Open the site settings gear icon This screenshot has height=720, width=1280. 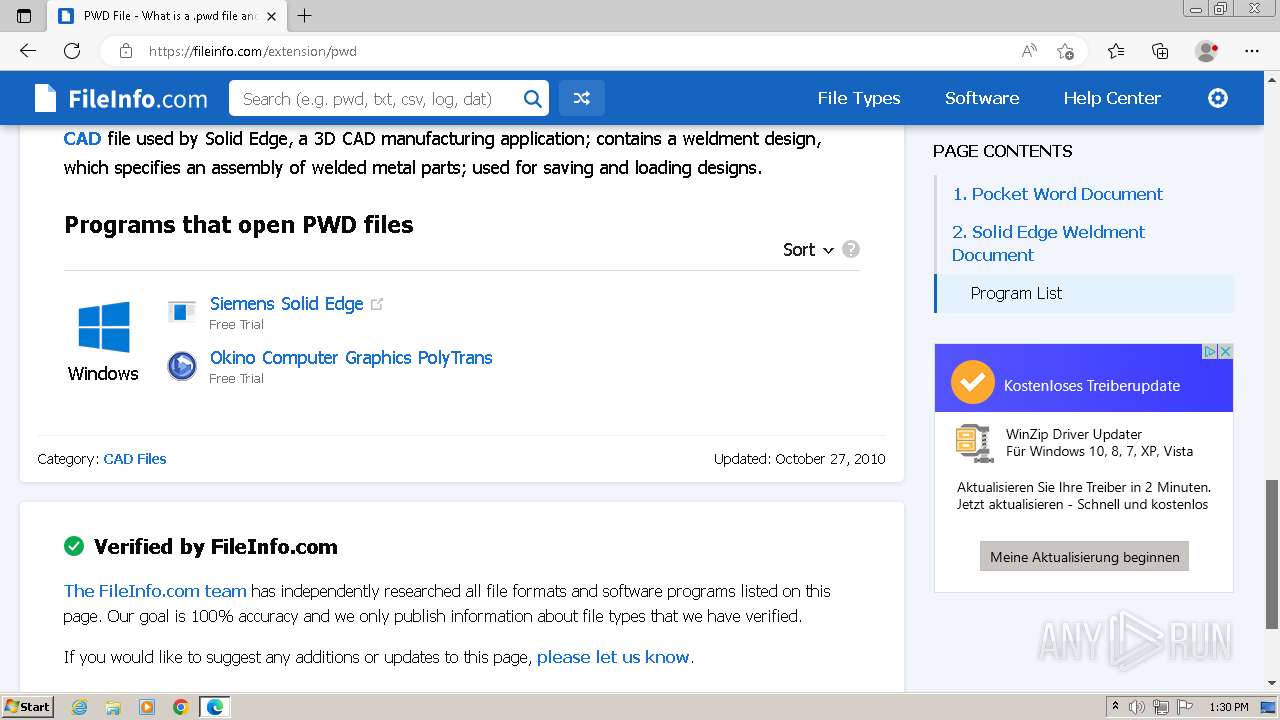pos(1218,98)
